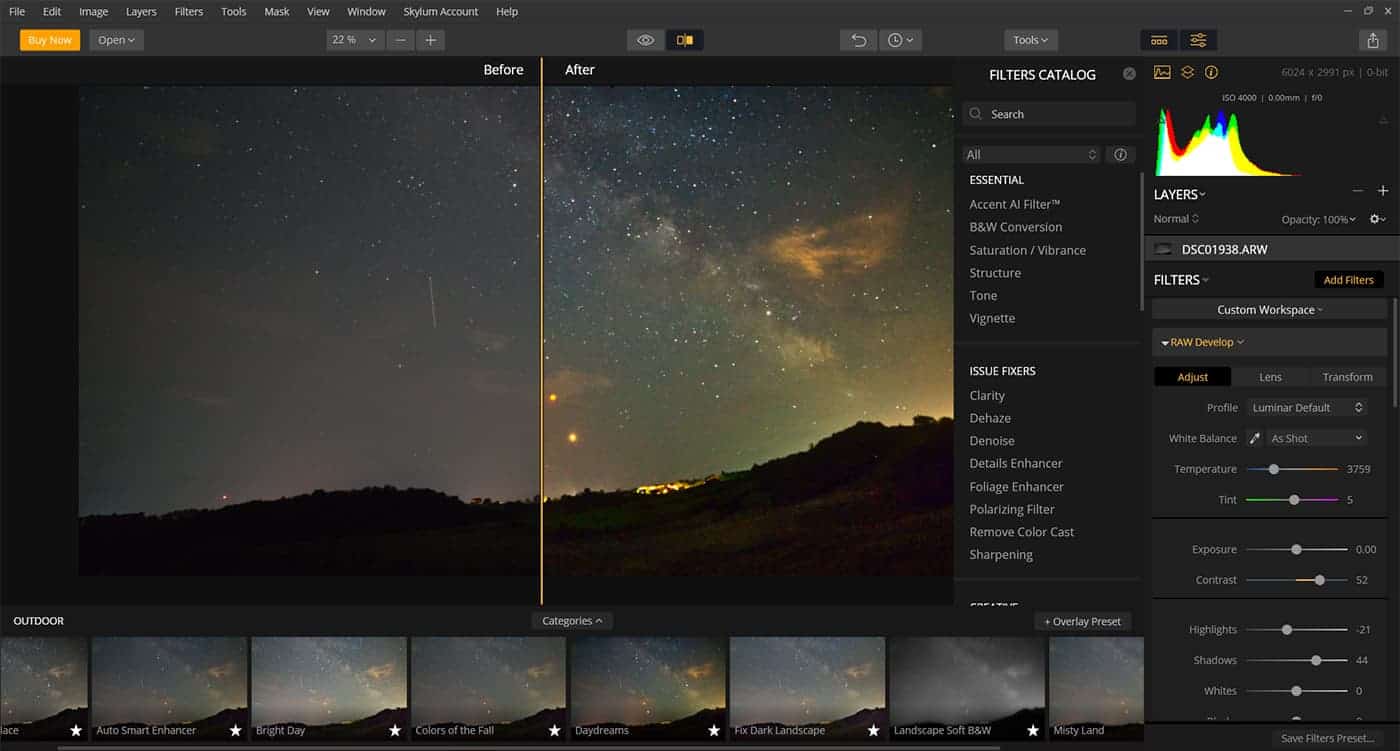Click the Buy Now button
Image resolution: width=1400 pixels, height=751 pixels.
50,40
